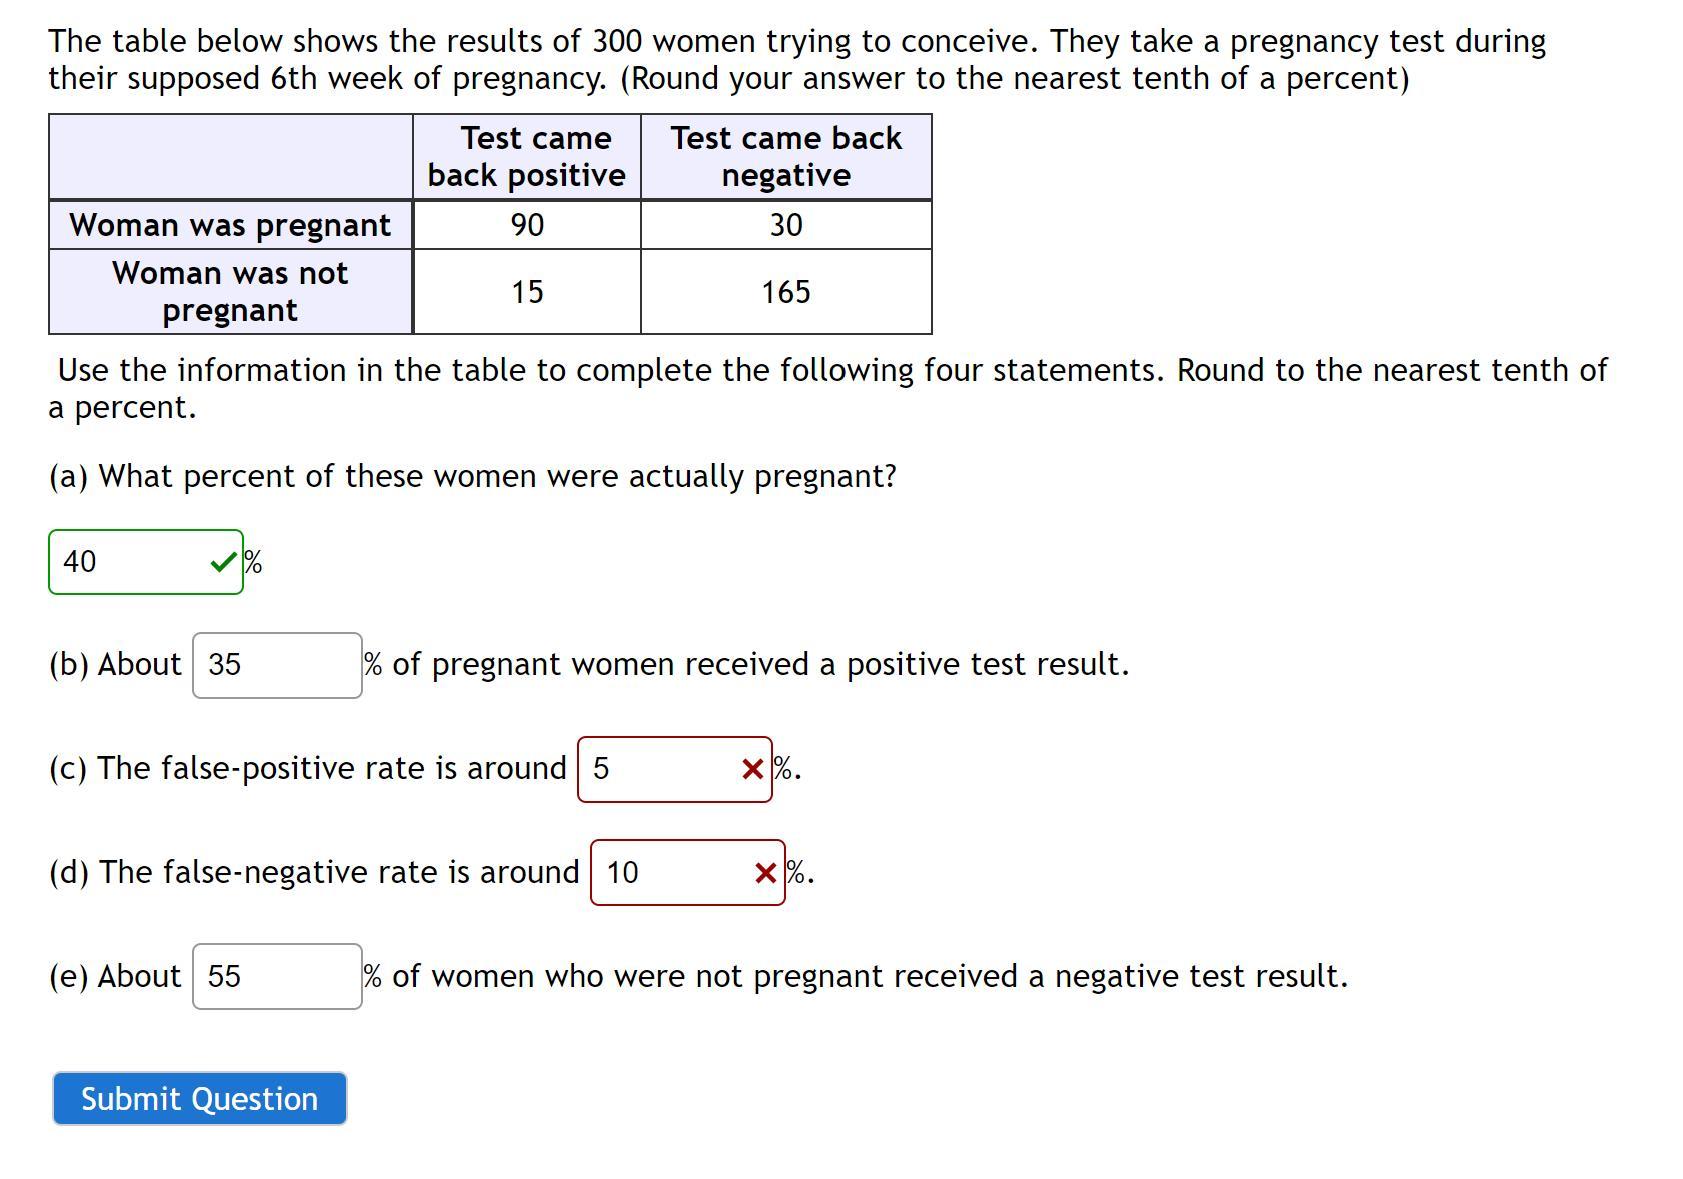Viewport: 1683px width, 1179px height.
Task: Focus the answer field for part (a)
Action: [x=130, y=562]
